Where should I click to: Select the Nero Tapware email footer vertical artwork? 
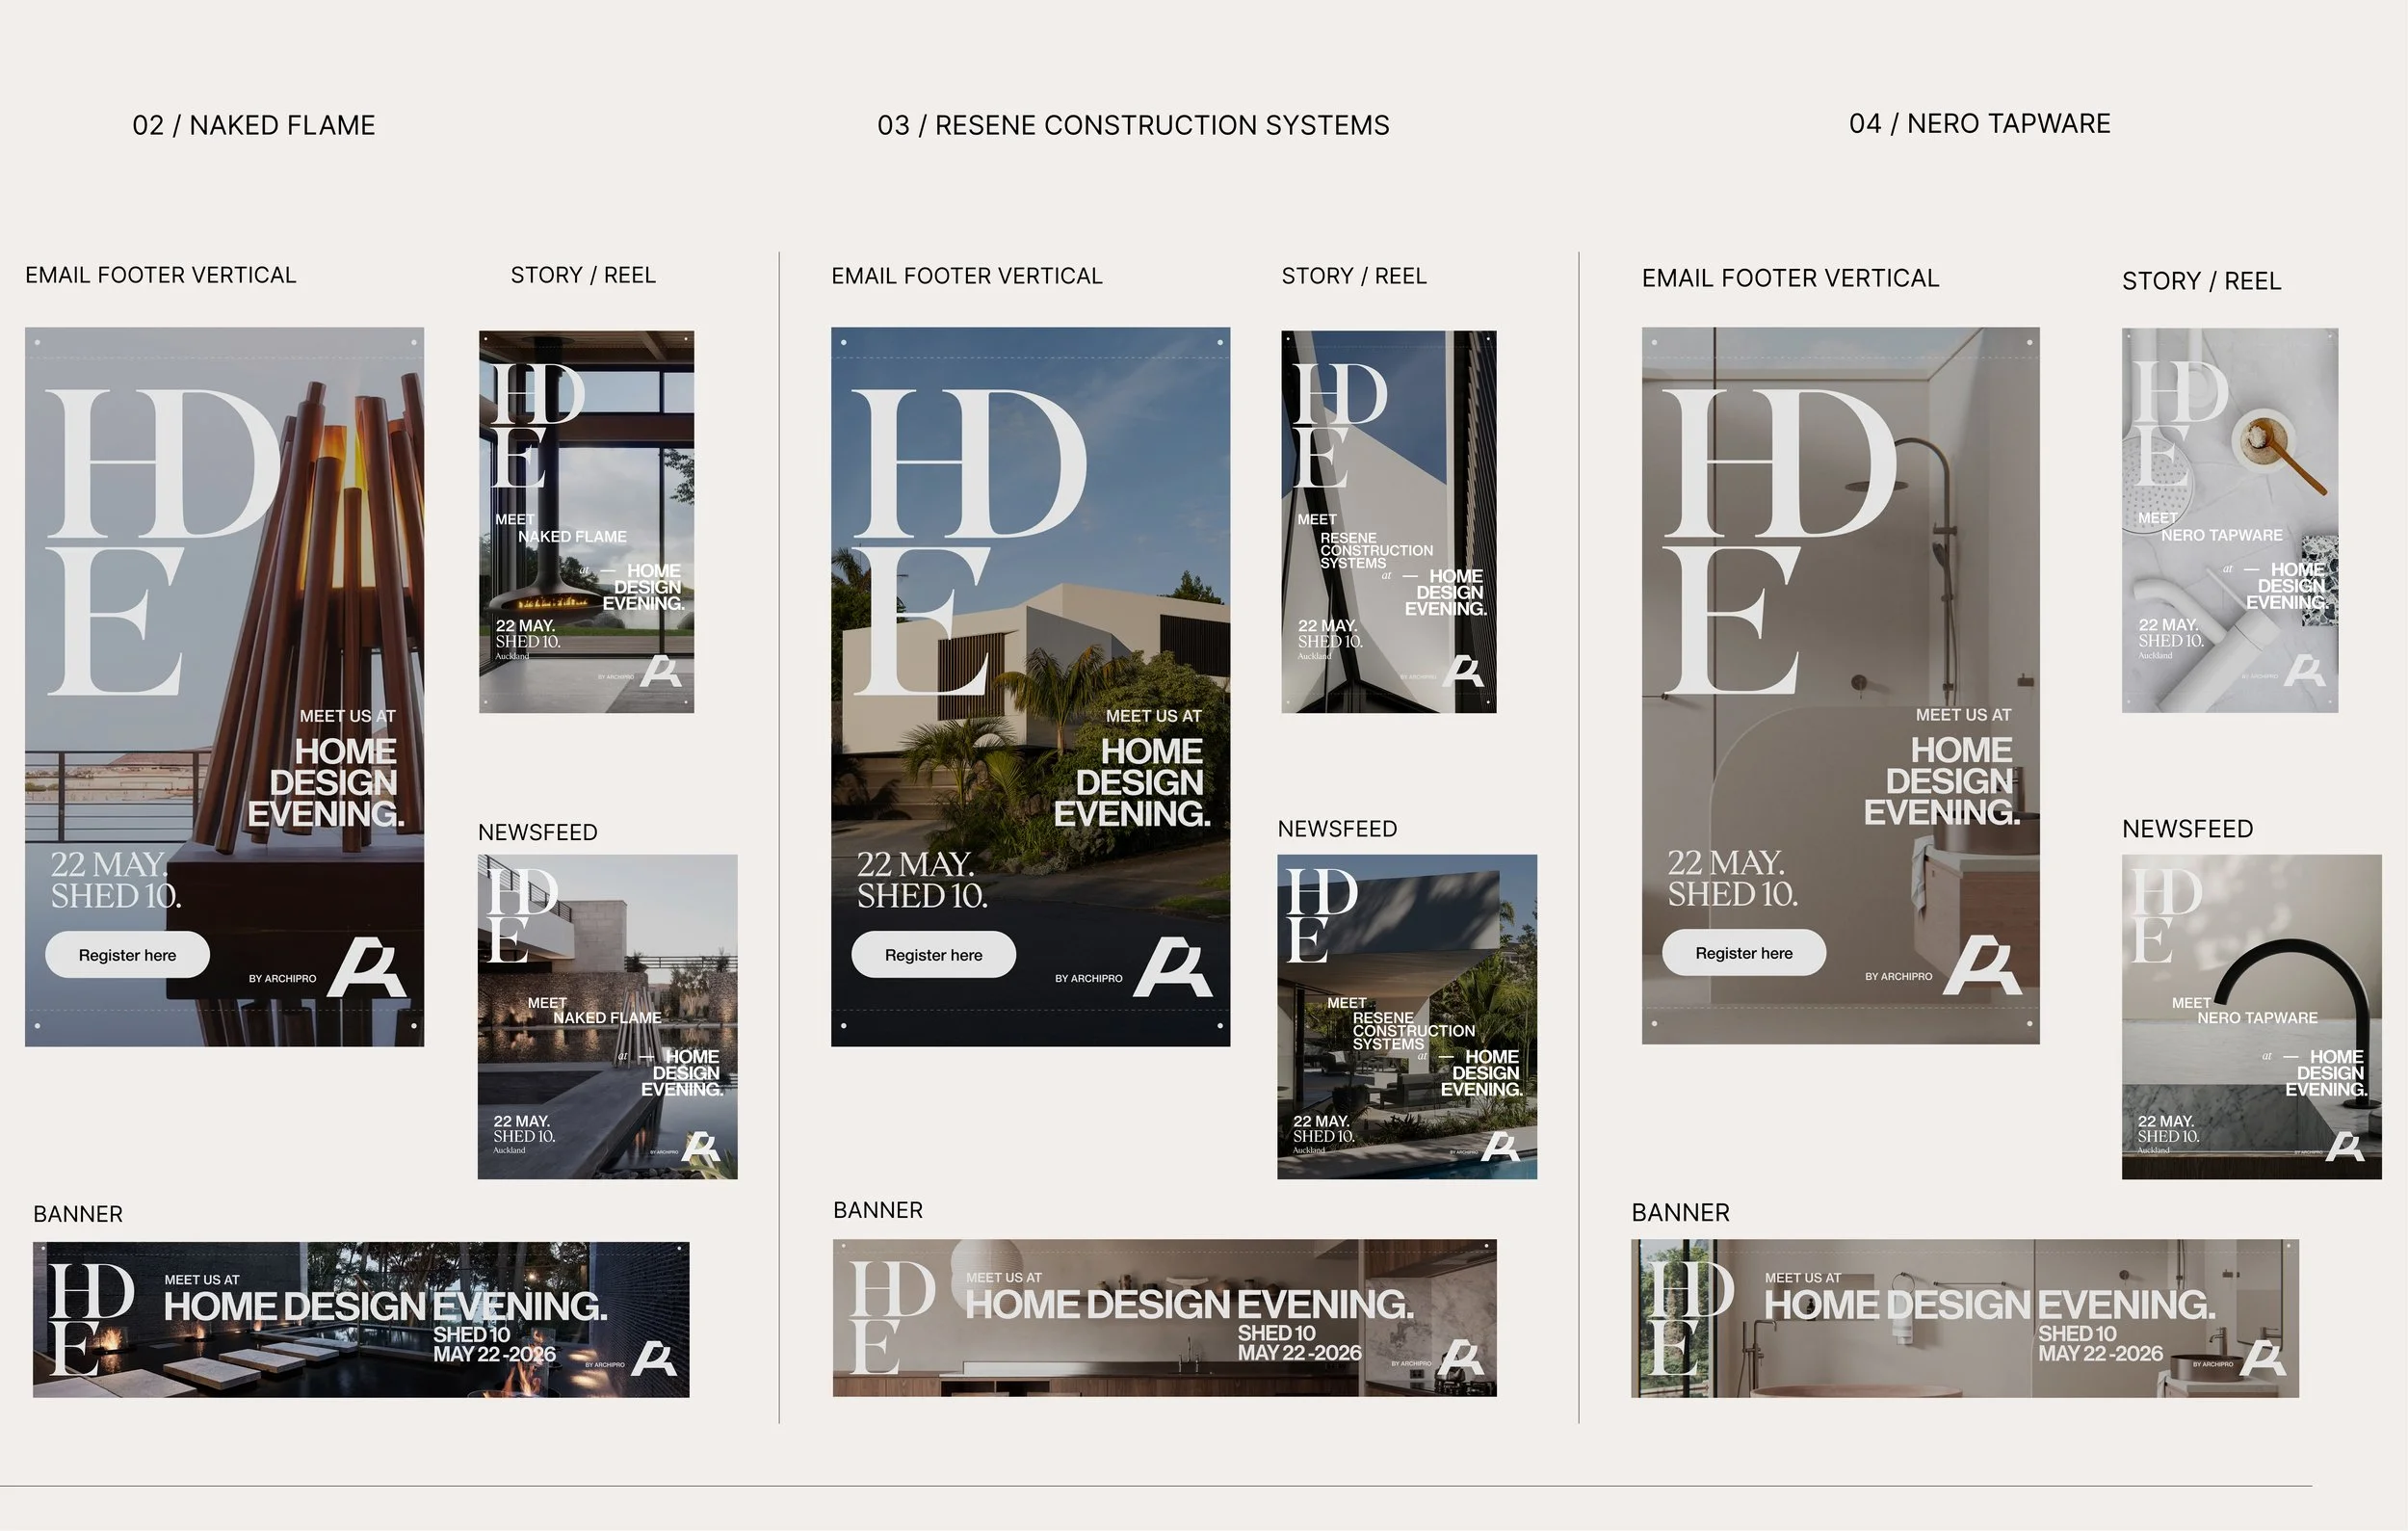coord(1840,685)
